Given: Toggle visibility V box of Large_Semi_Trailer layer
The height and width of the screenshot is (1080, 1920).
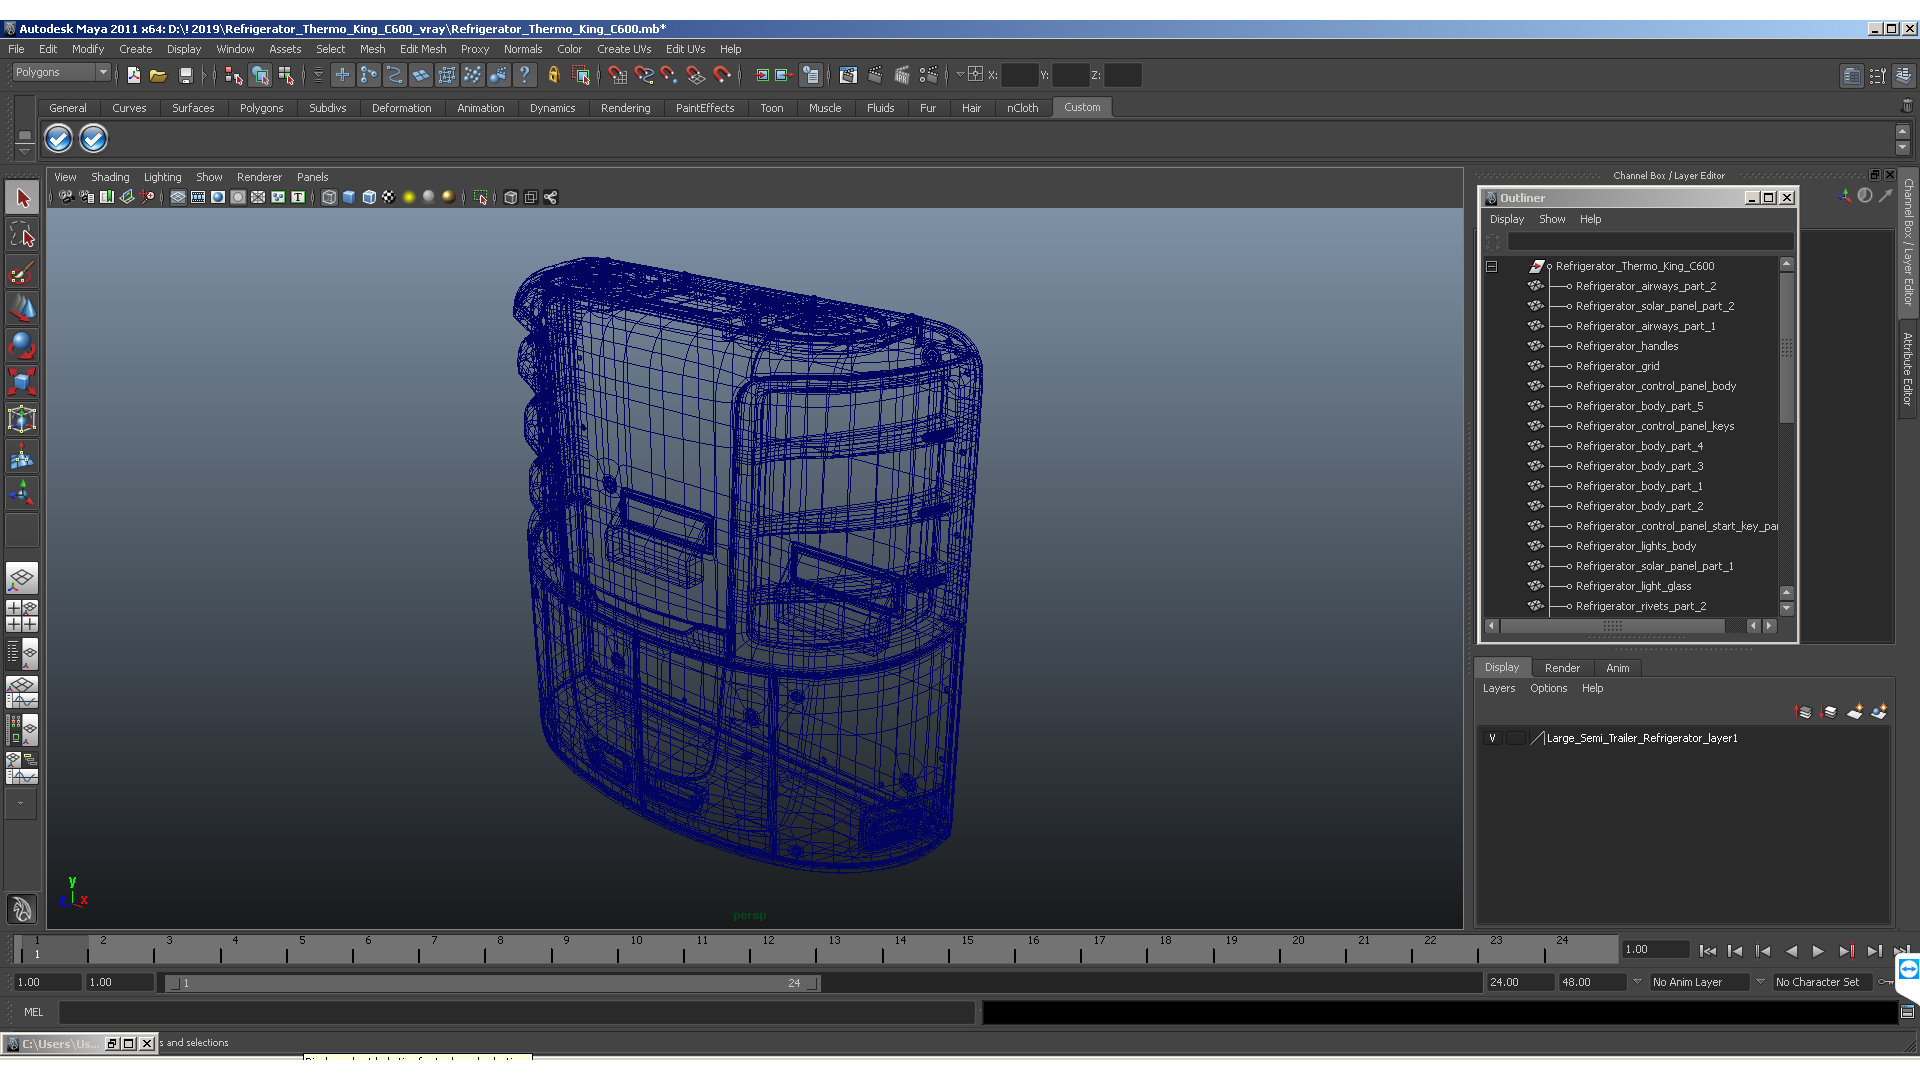Looking at the screenshot, I should coord(1492,738).
